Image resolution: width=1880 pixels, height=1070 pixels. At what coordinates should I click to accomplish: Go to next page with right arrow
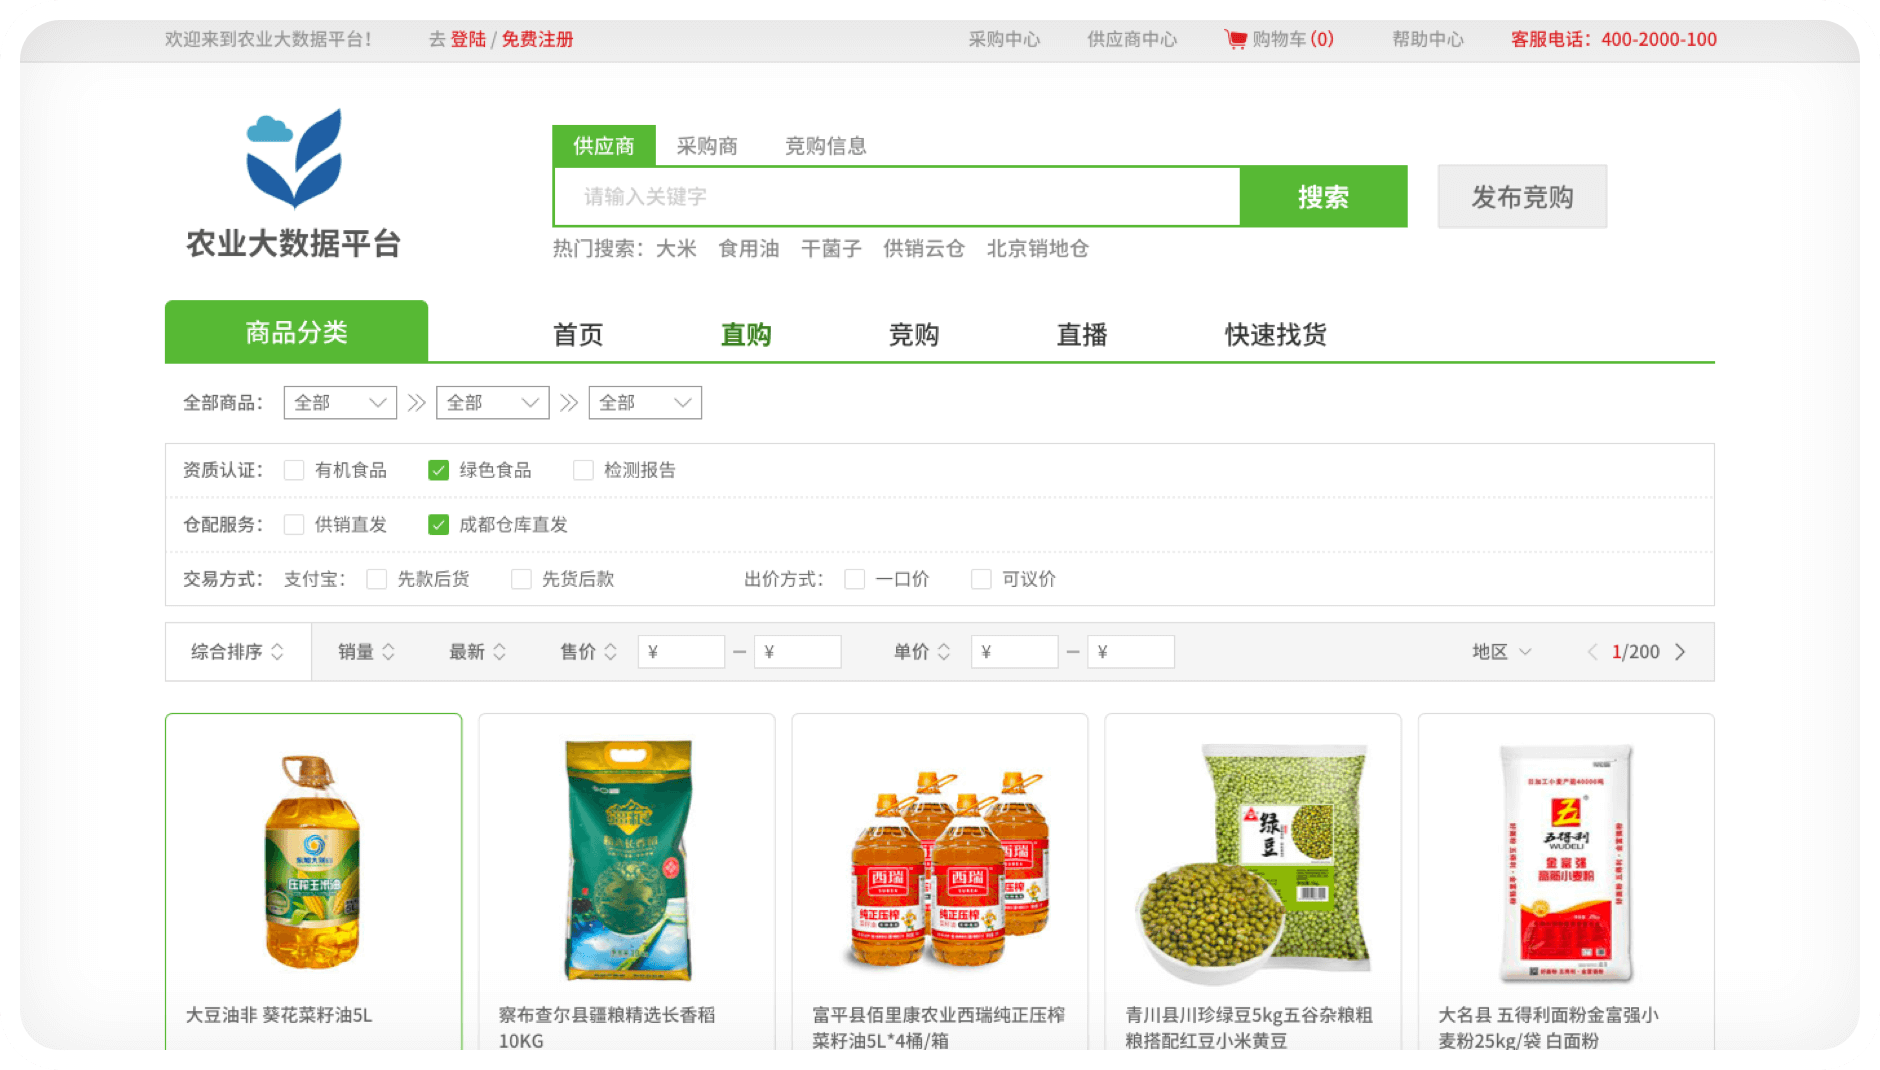1680,652
